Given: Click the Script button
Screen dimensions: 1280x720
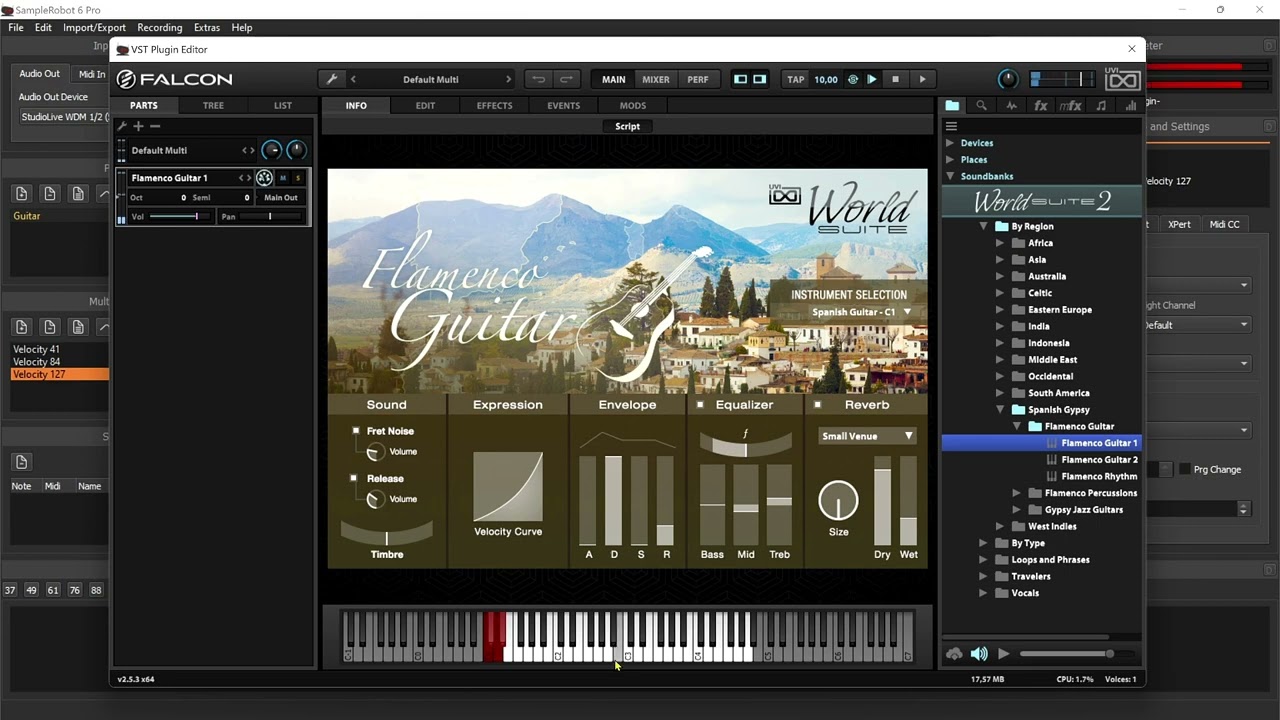Looking at the screenshot, I should tap(627, 126).
